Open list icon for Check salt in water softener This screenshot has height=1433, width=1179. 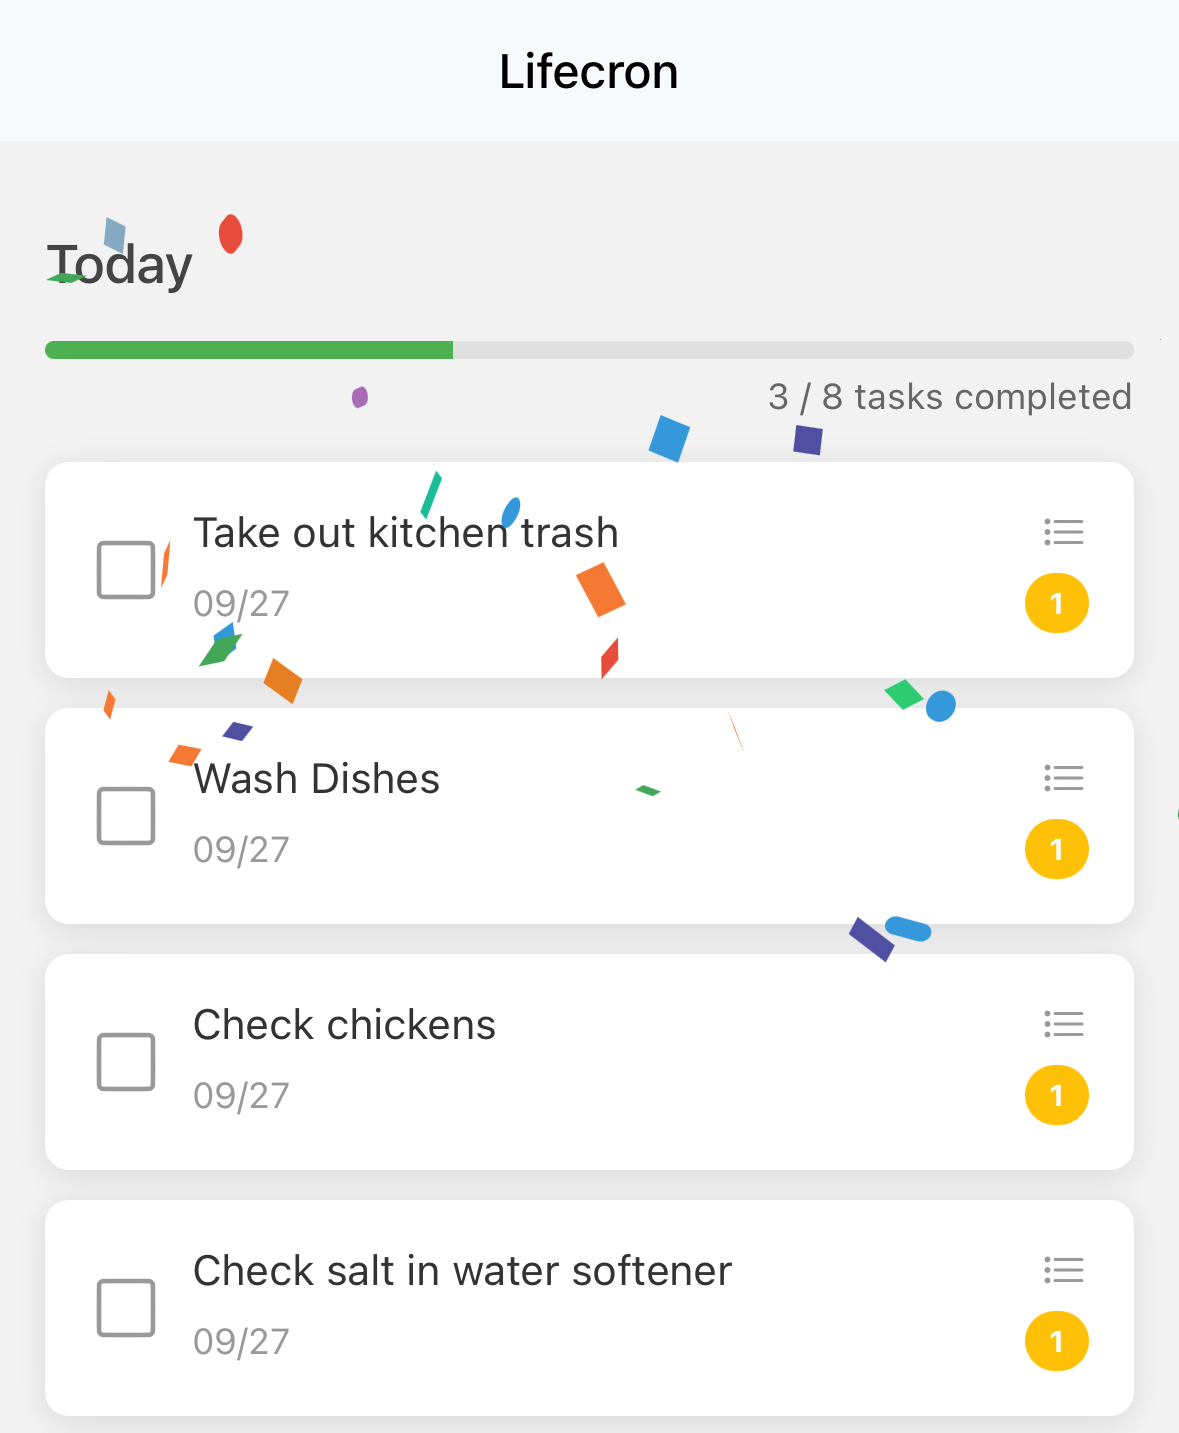coord(1063,1270)
